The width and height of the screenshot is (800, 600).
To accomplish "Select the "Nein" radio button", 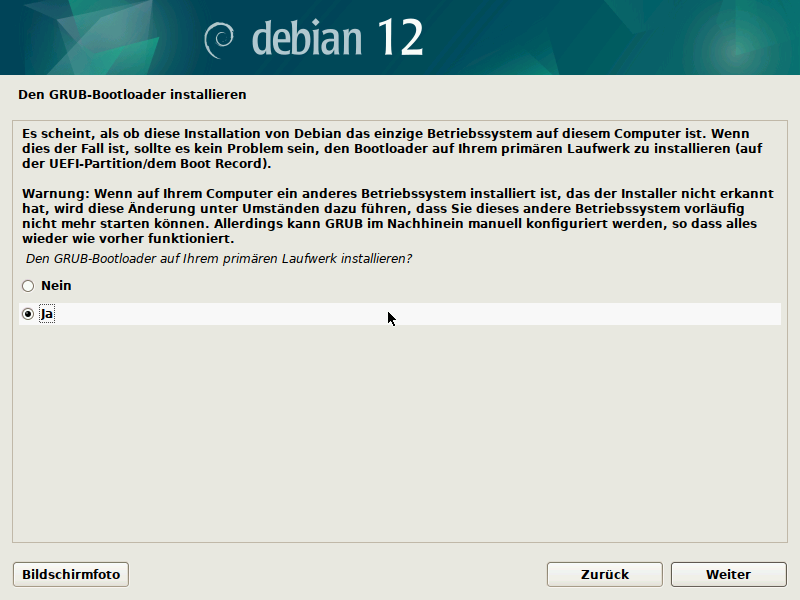I will coord(28,286).
